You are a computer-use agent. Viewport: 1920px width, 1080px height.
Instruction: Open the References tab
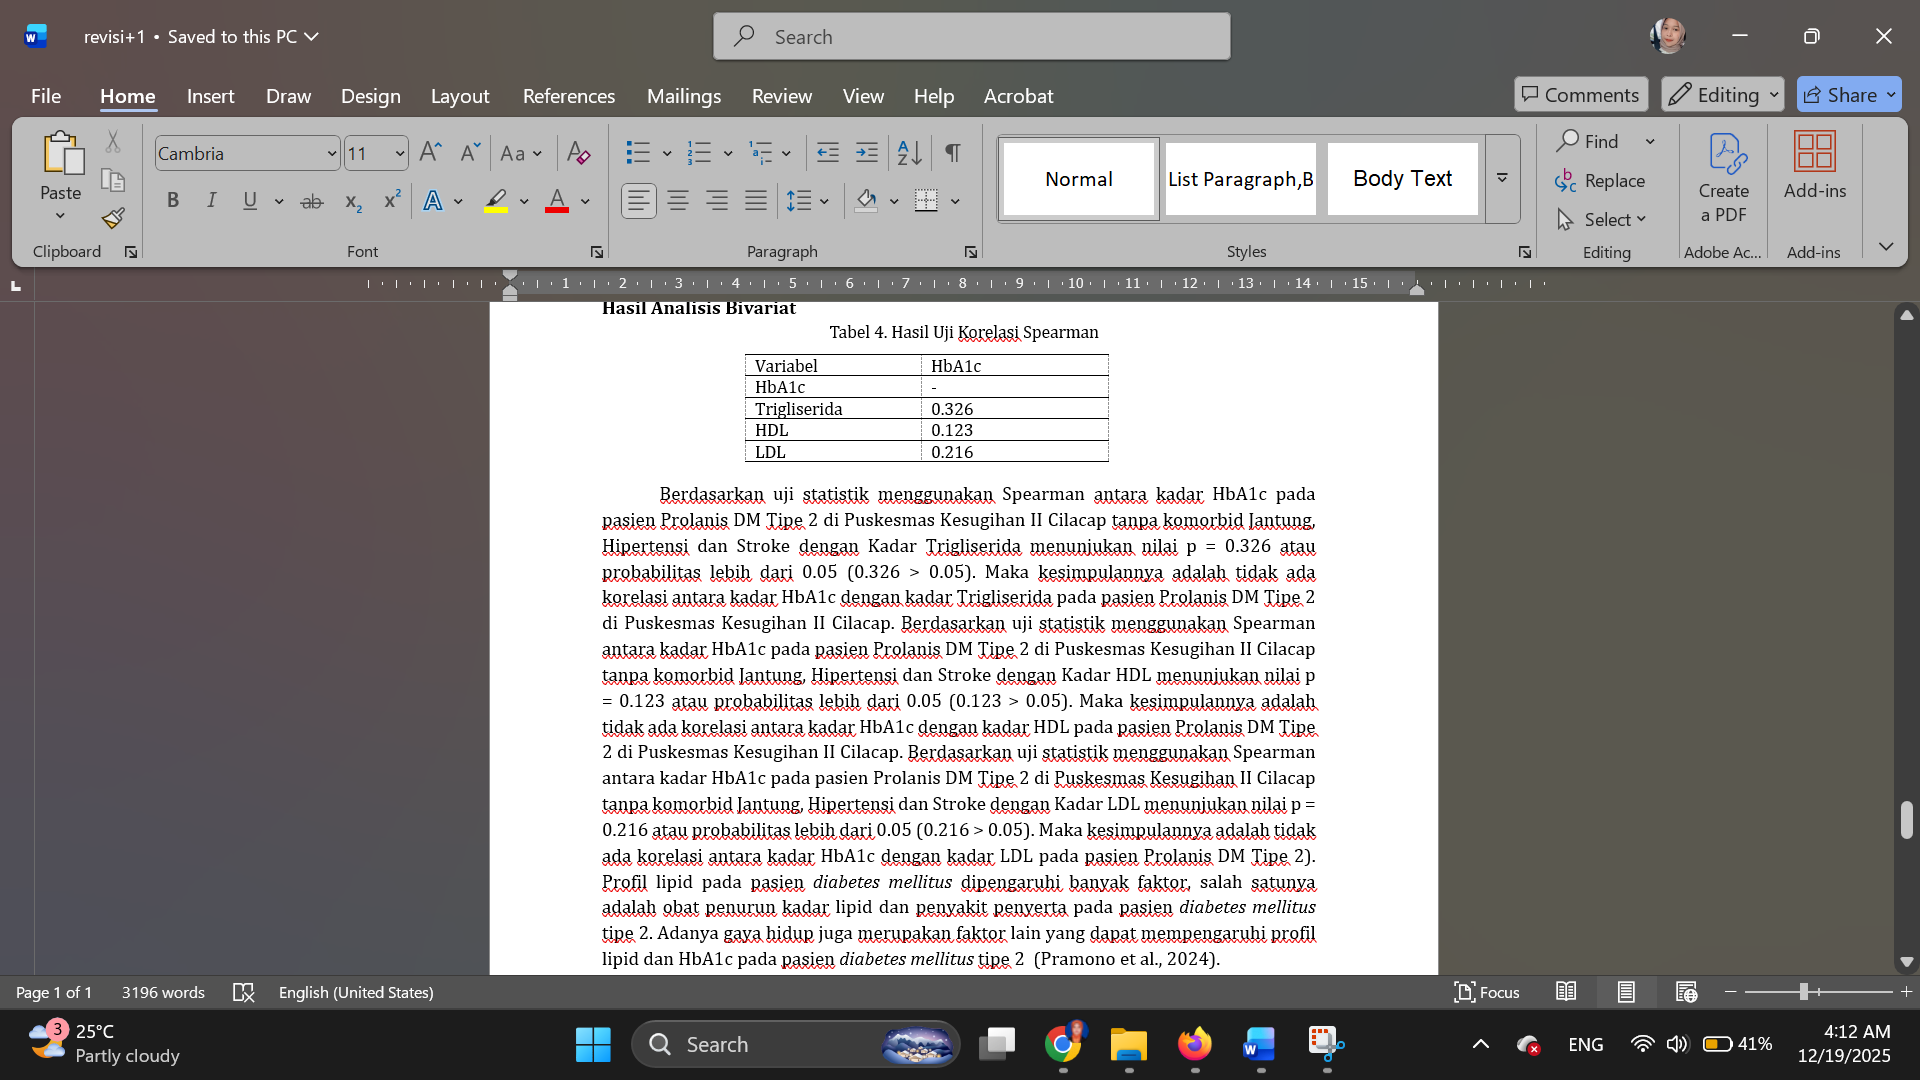coord(568,96)
